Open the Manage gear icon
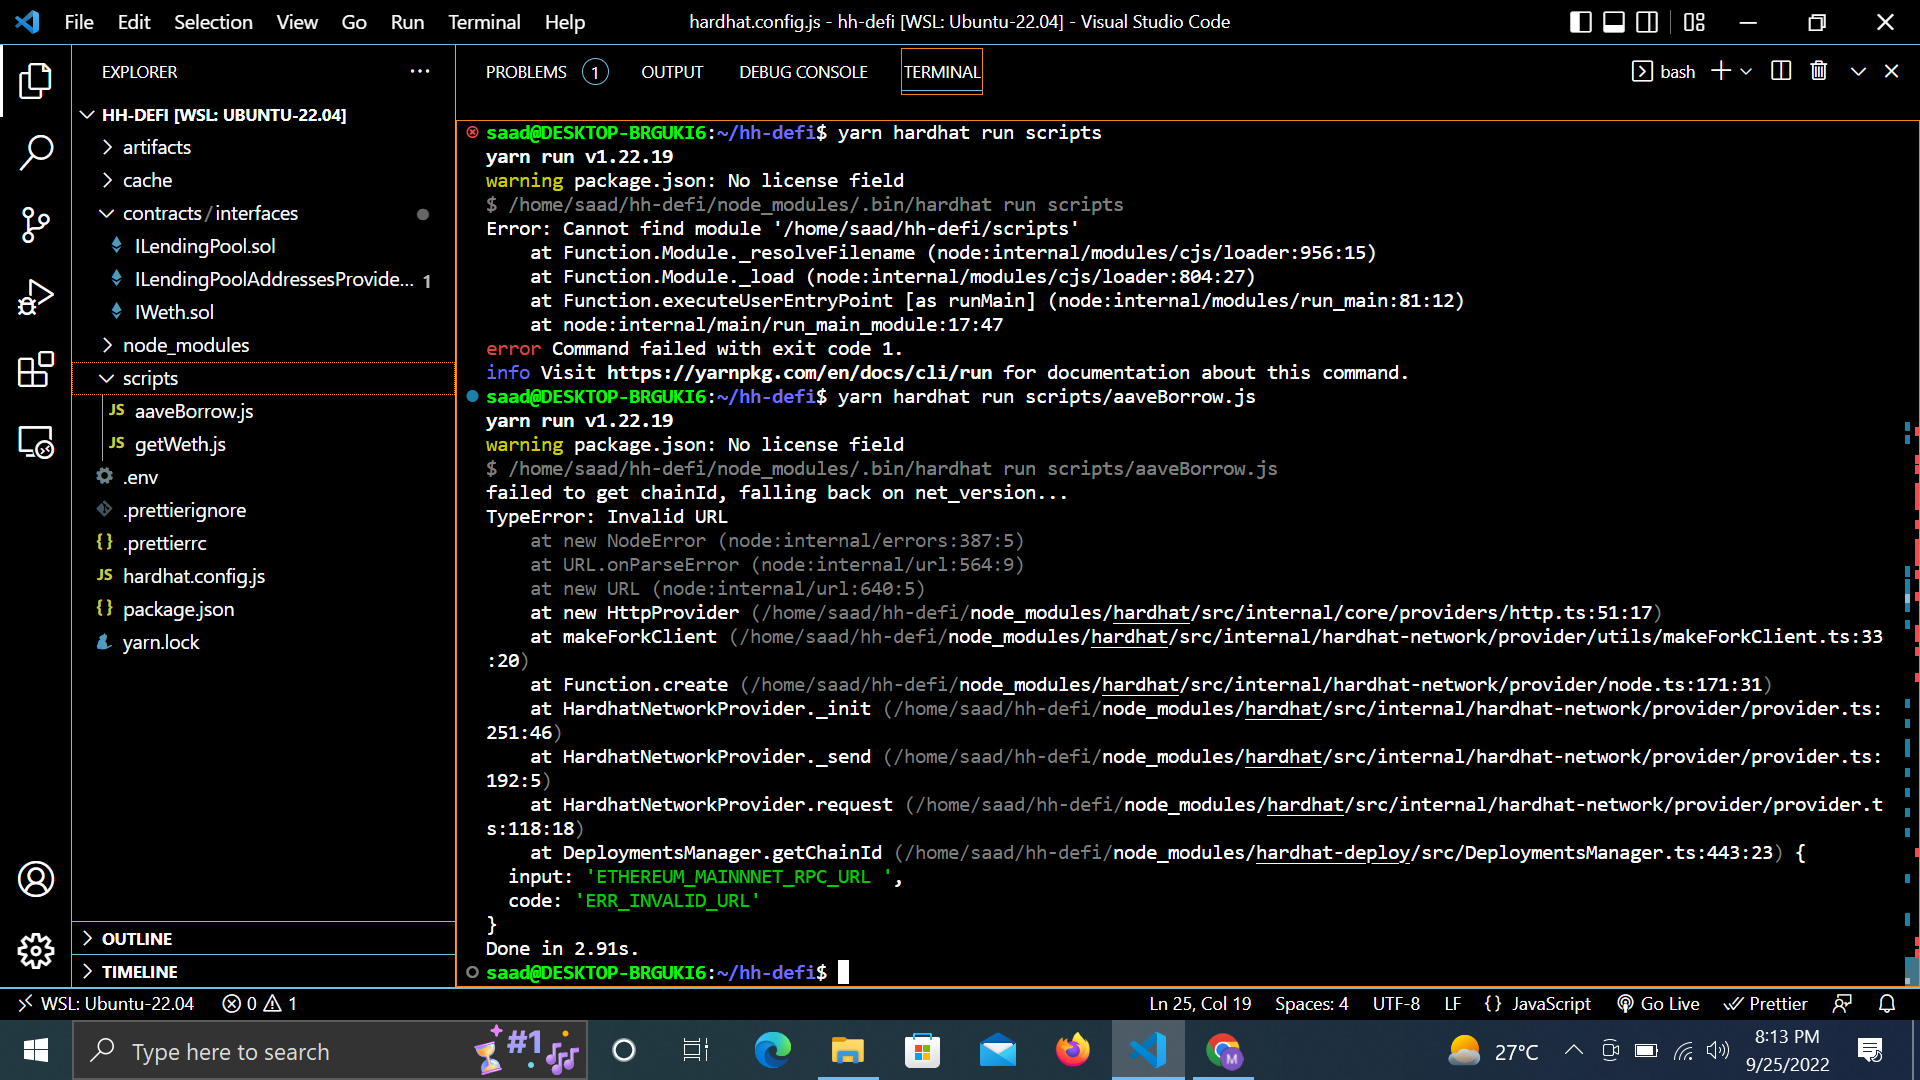The height and width of the screenshot is (1080, 1920). pyautogui.click(x=35, y=950)
